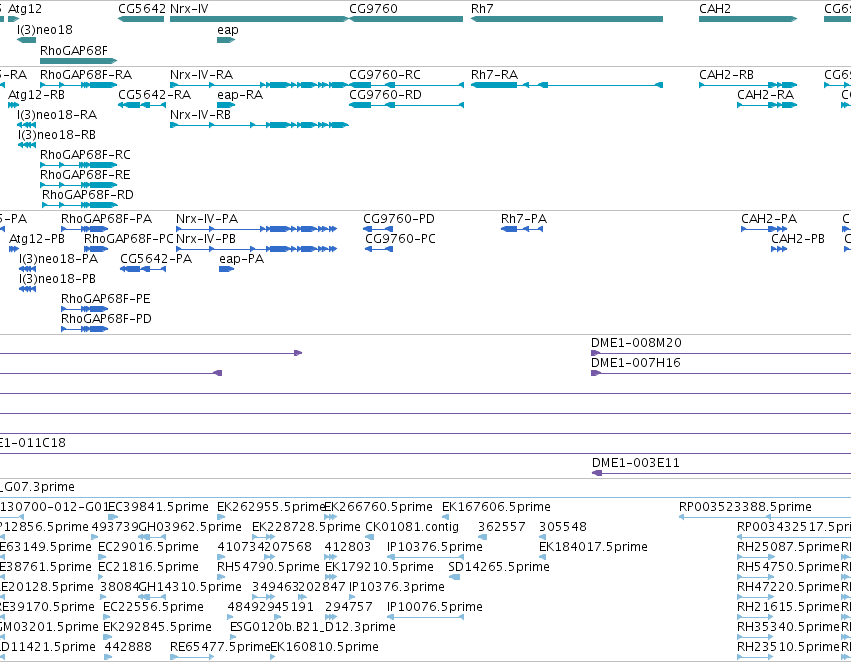Click transcript CAH2-RA
The image size is (851, 662).
tap(765, 94)
